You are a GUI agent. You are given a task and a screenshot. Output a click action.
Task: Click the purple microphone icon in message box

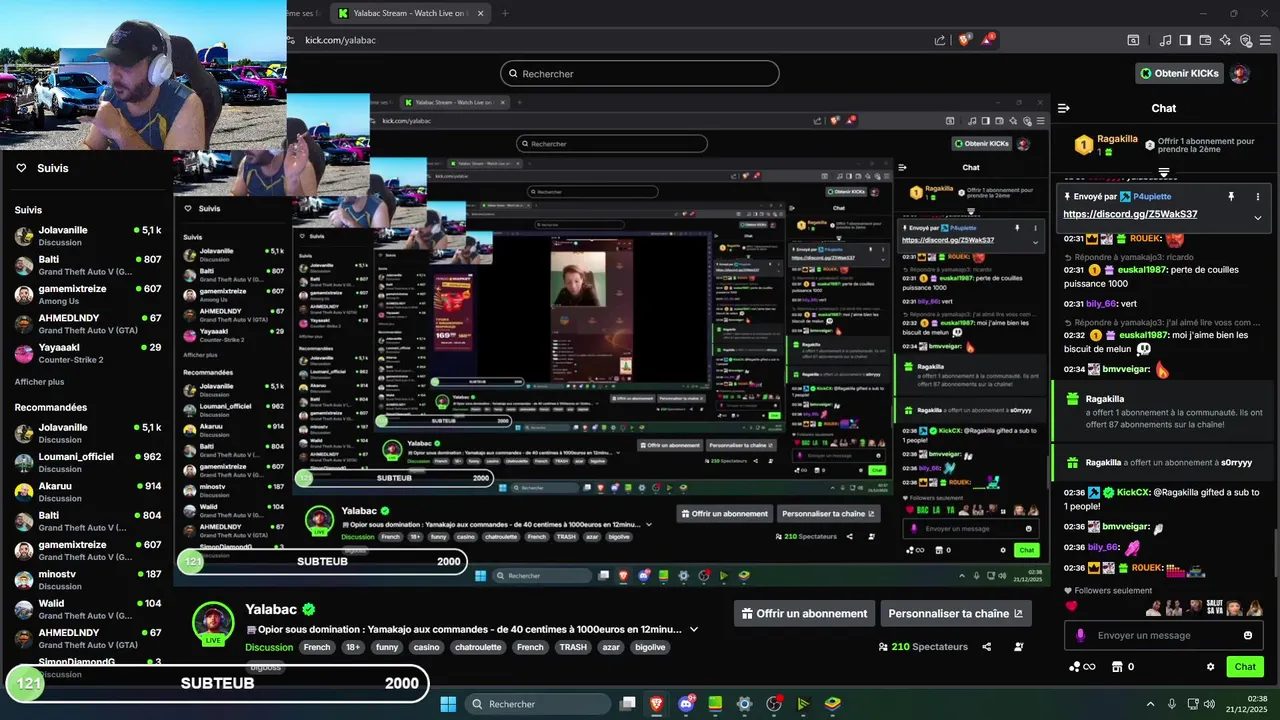tap(1080, 635)
